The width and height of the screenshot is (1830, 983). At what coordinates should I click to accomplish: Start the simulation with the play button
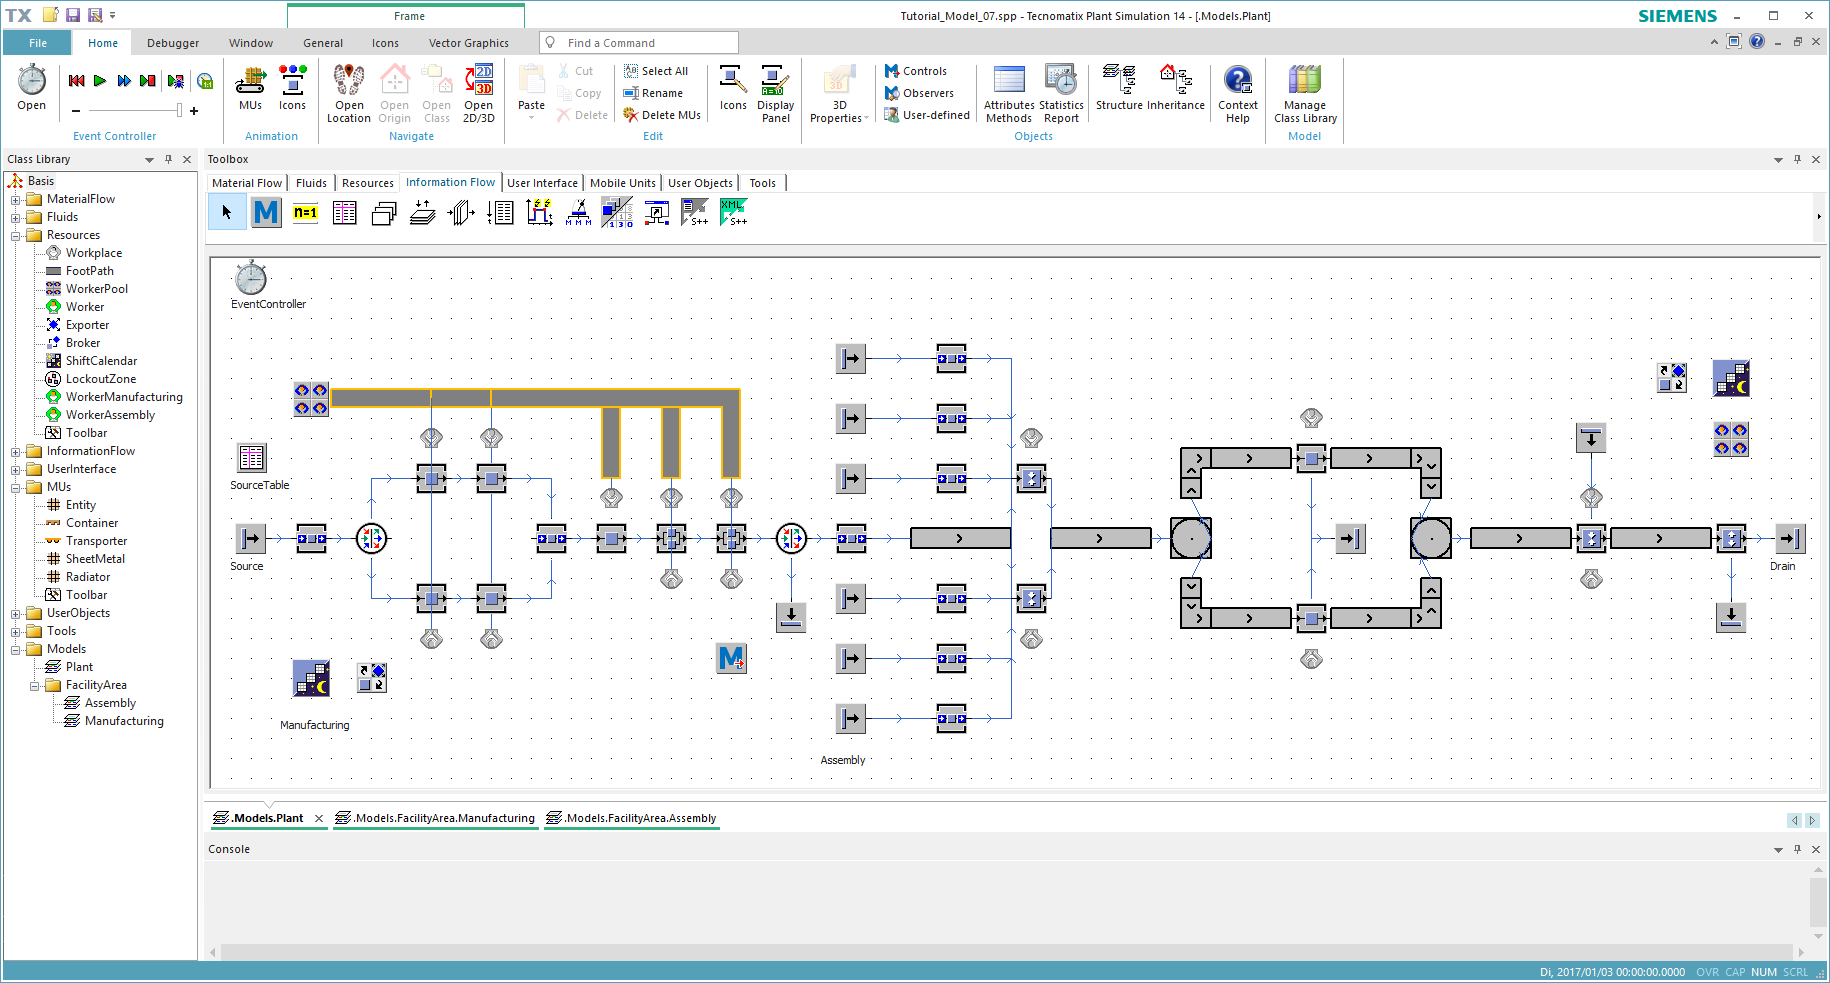pos(99,81)
